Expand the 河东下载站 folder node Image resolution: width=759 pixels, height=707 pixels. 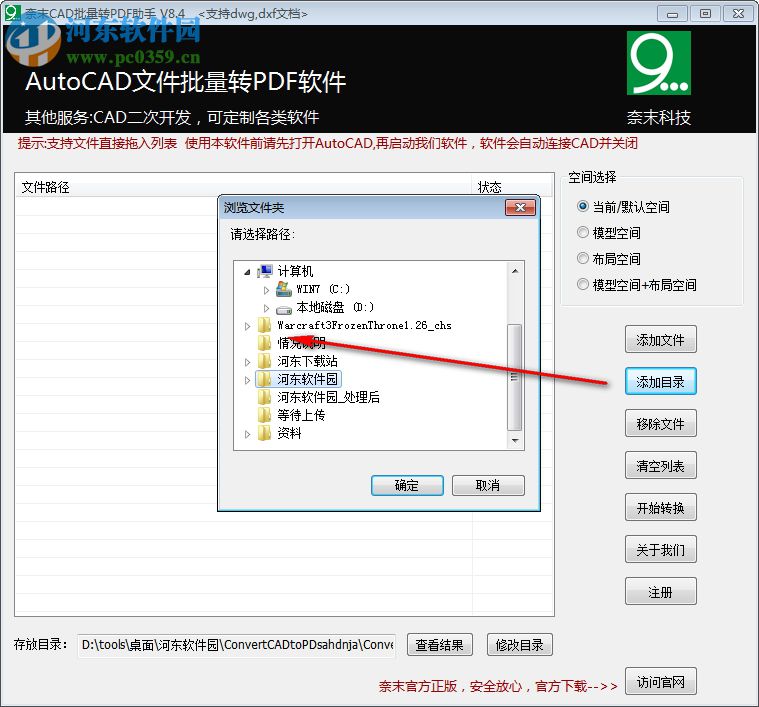click(x=247, y=362)
